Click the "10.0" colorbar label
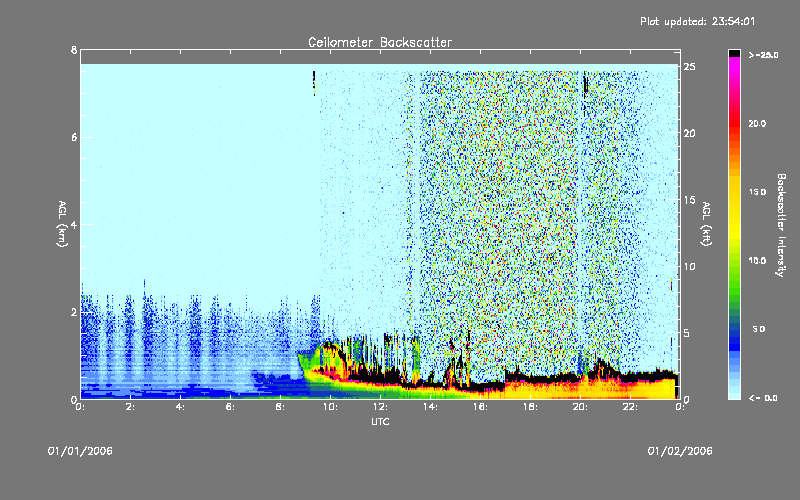This screenshot has height=500, width=800. click(x=757, y=261)
